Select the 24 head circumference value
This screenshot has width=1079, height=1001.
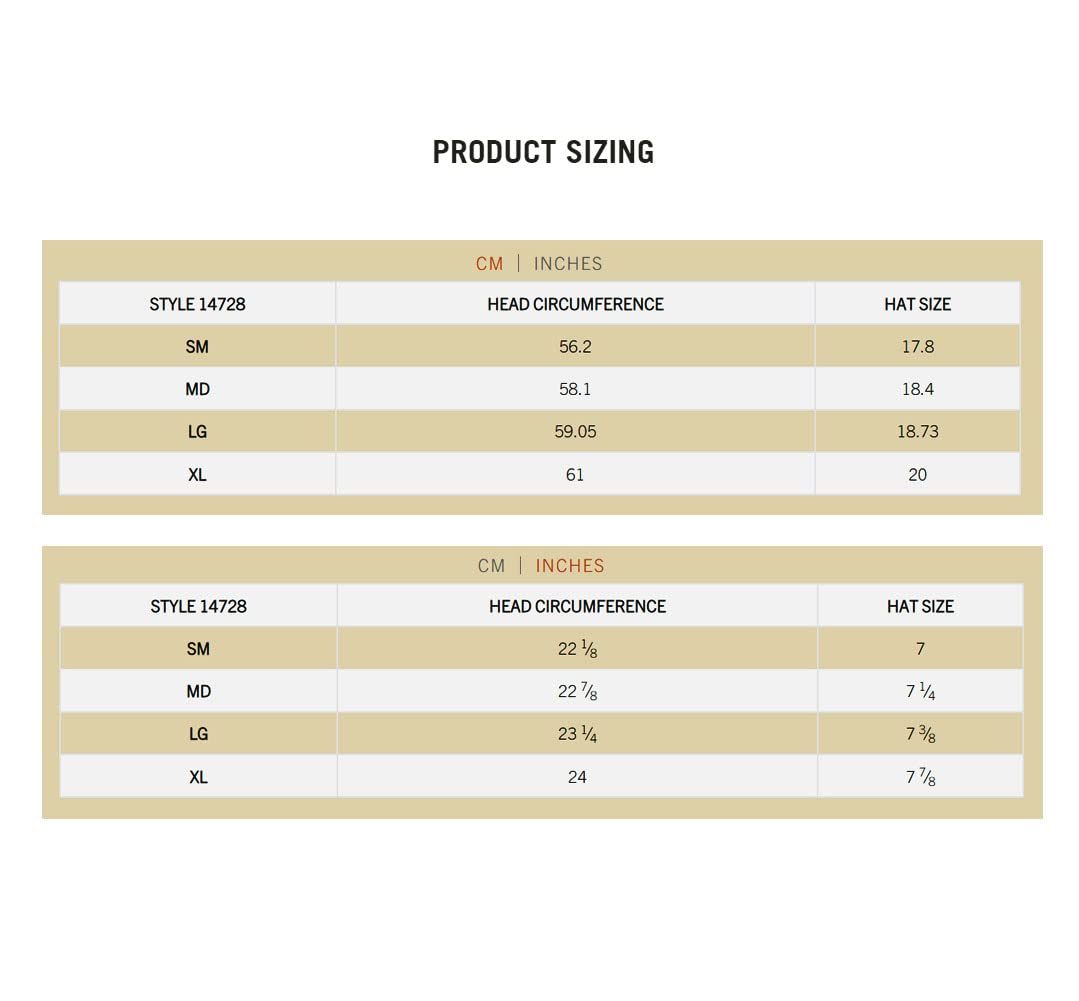click(577, 777)
